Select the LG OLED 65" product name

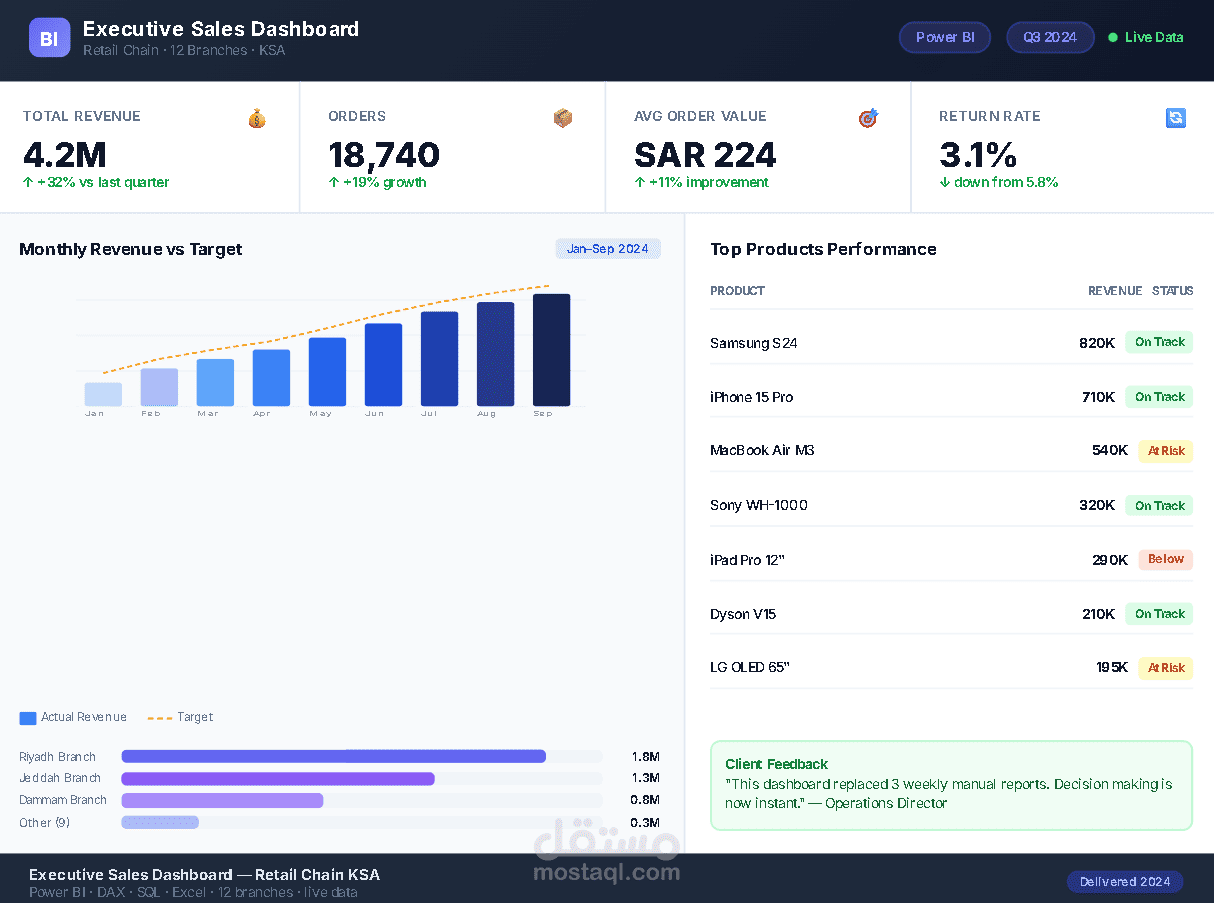point(750,667)
